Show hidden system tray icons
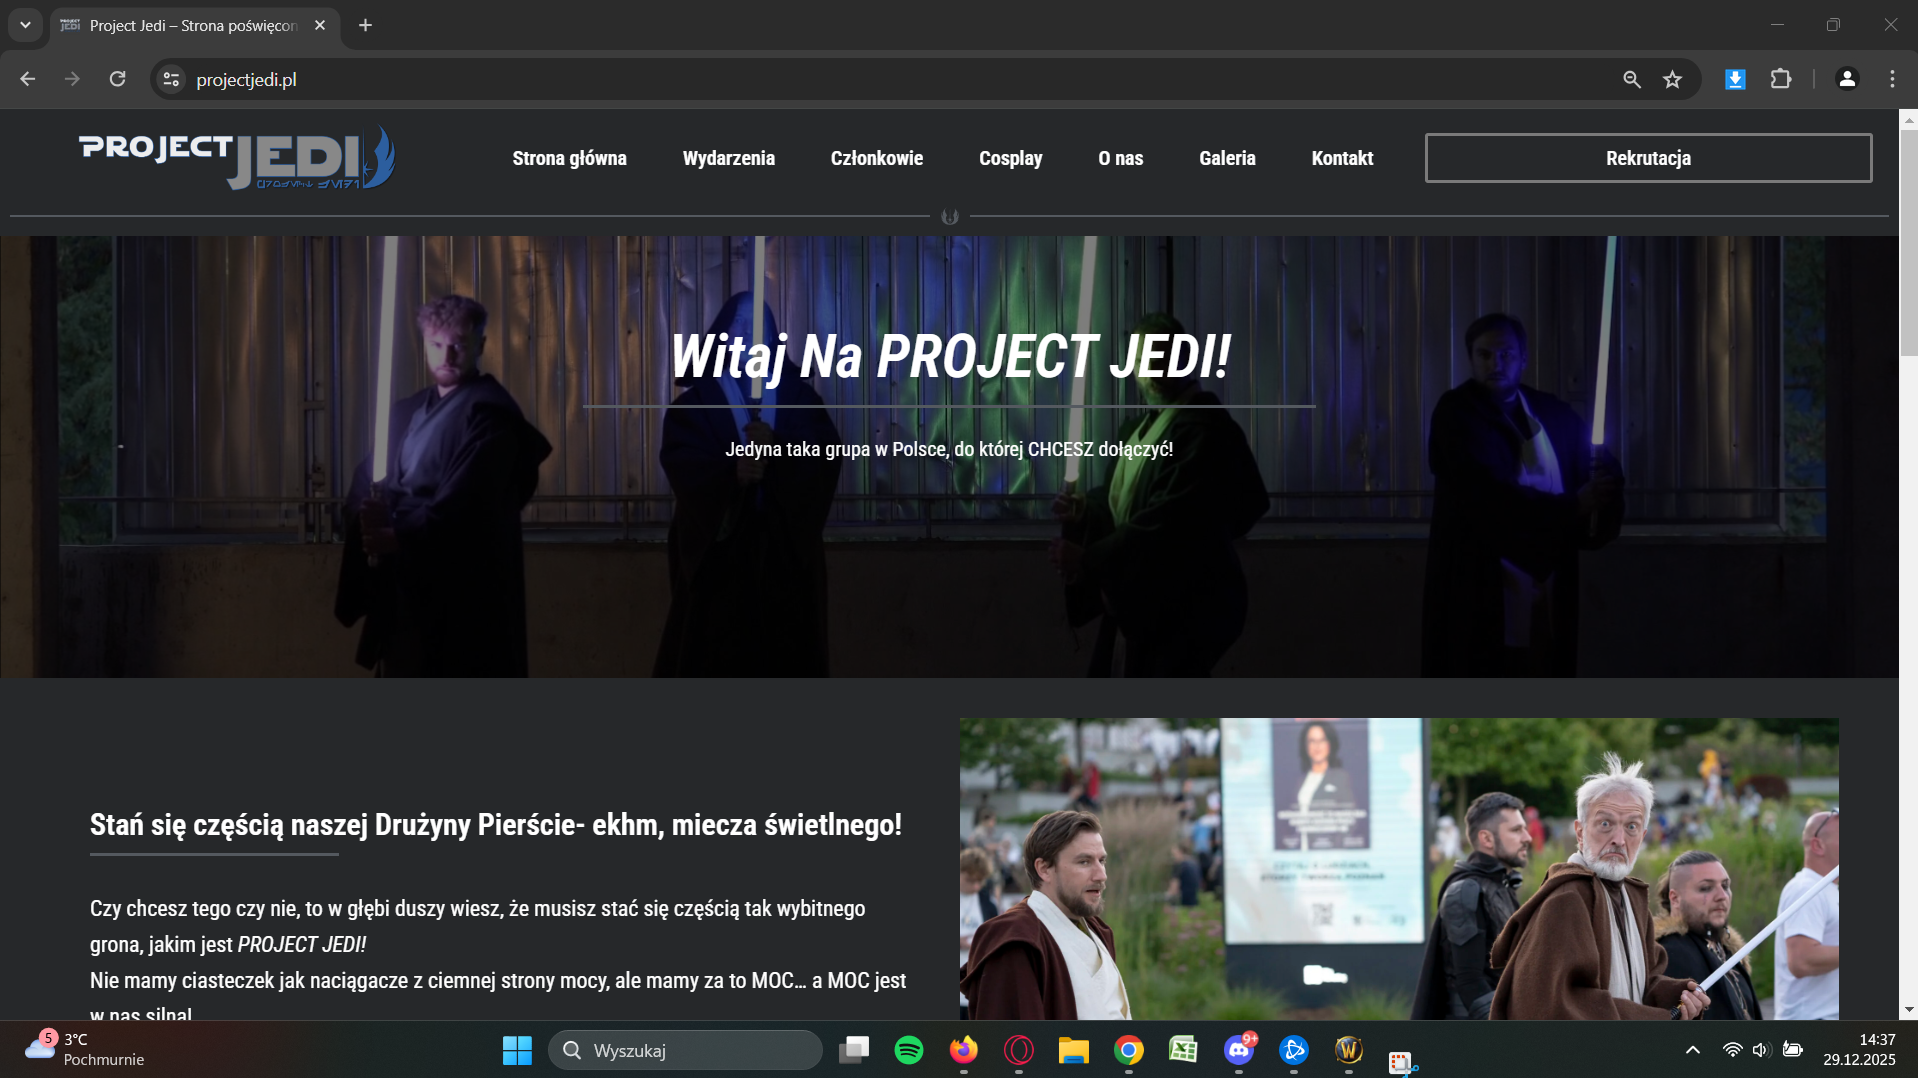 coord(1692,1050)
